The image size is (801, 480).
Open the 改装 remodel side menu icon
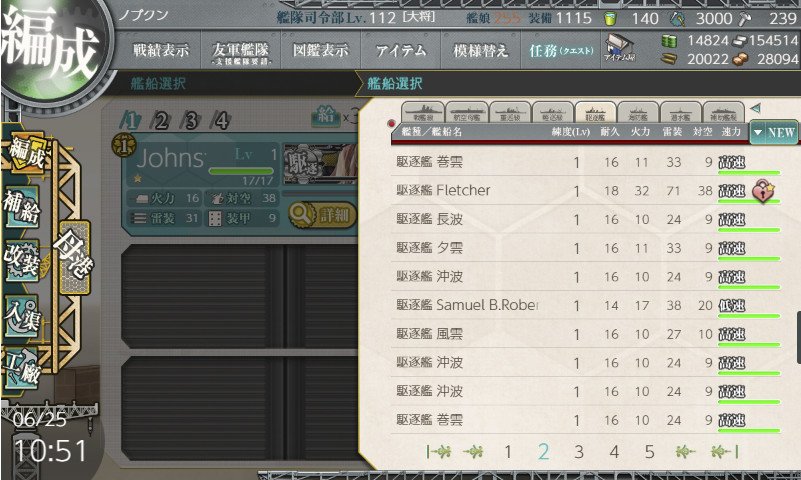[21, 260]
